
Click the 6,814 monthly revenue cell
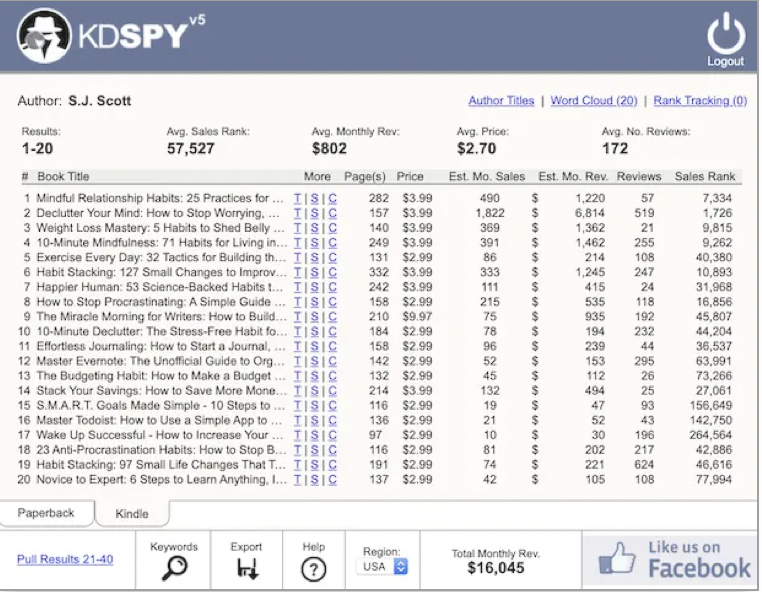(x=590, y=213)
